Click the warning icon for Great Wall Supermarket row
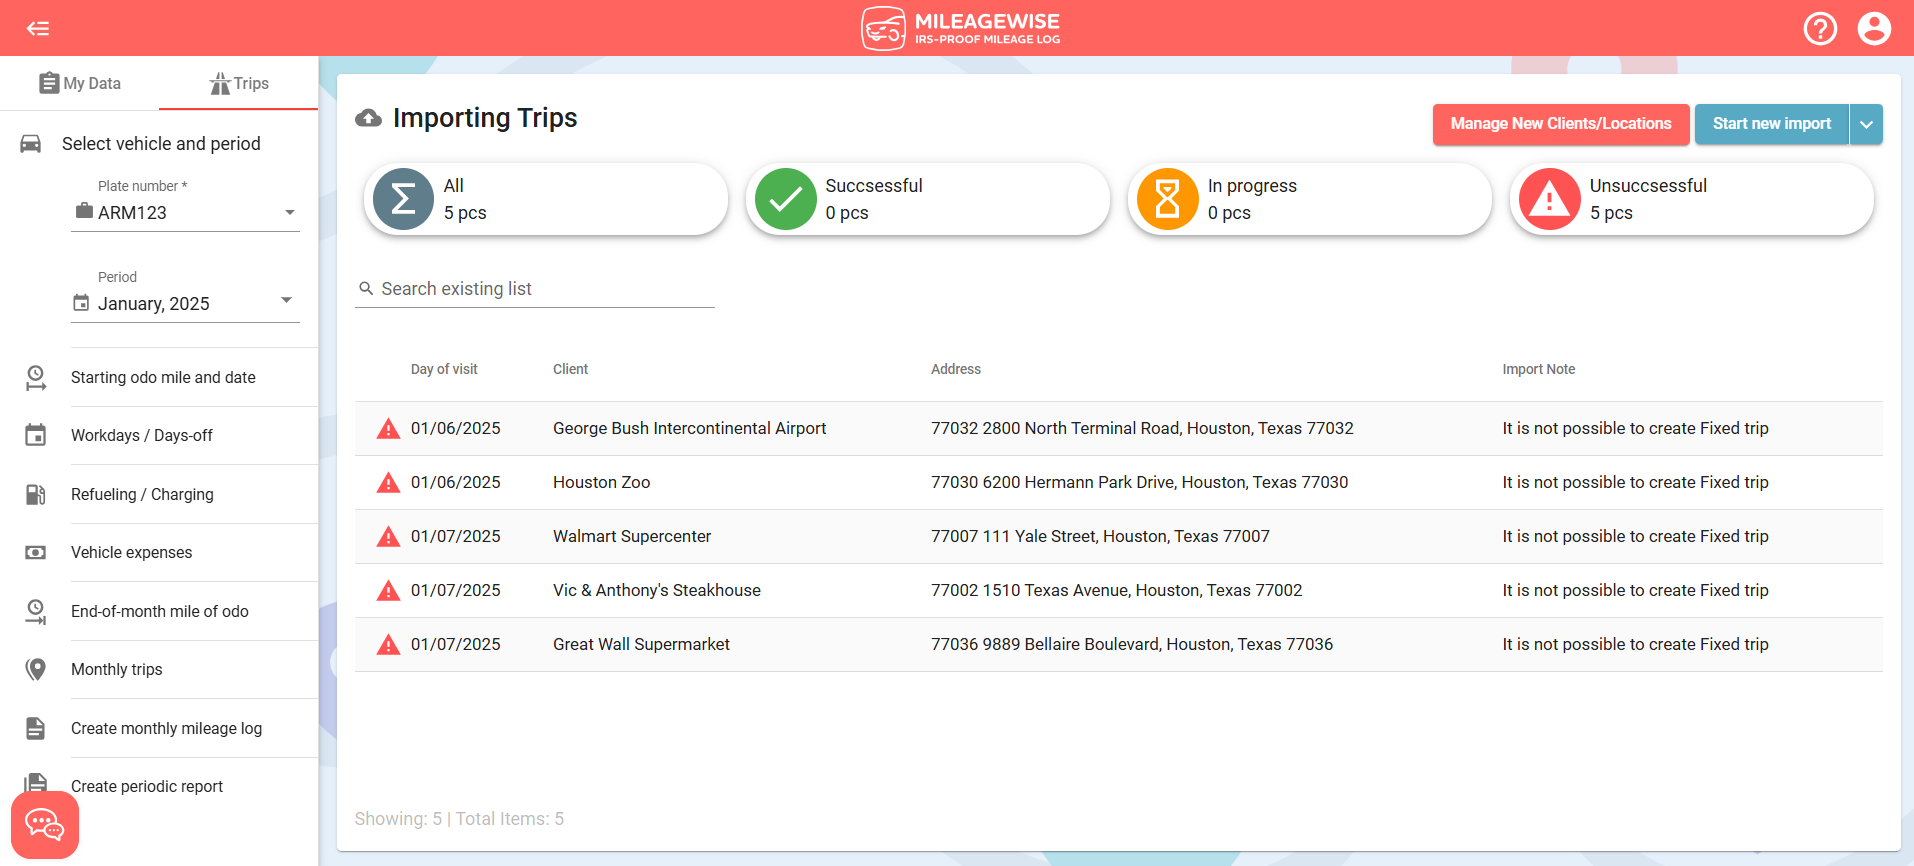This screenshot has height=866, width=1914. 388,645
